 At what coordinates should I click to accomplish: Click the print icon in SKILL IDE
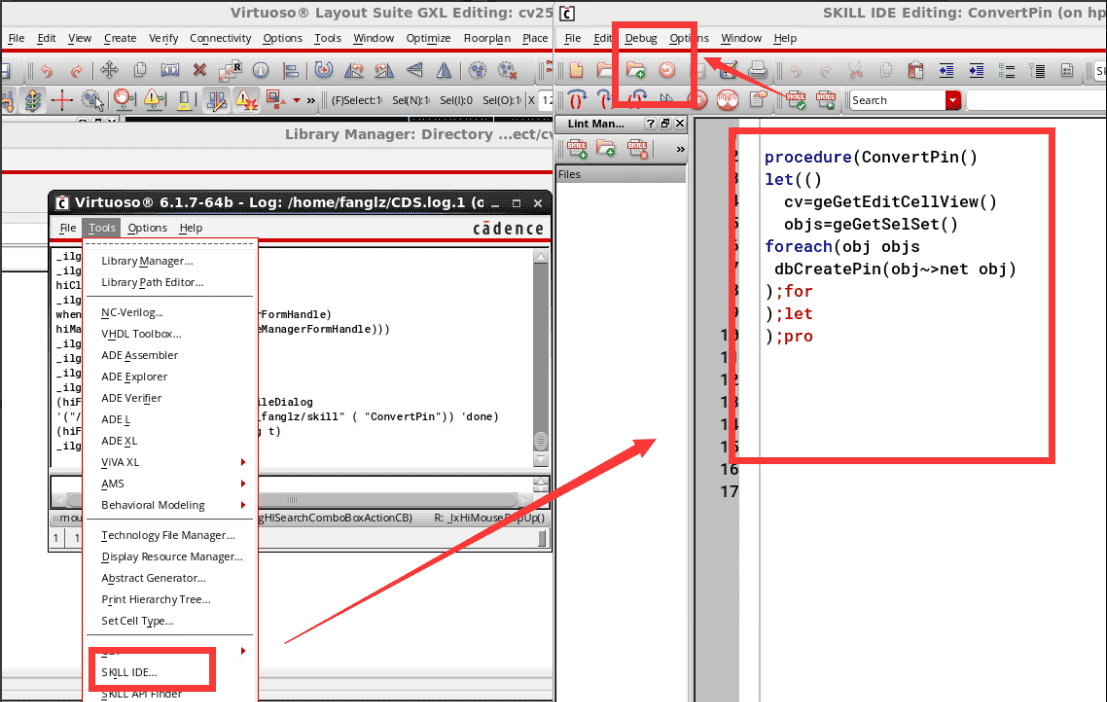pos(758,70)
